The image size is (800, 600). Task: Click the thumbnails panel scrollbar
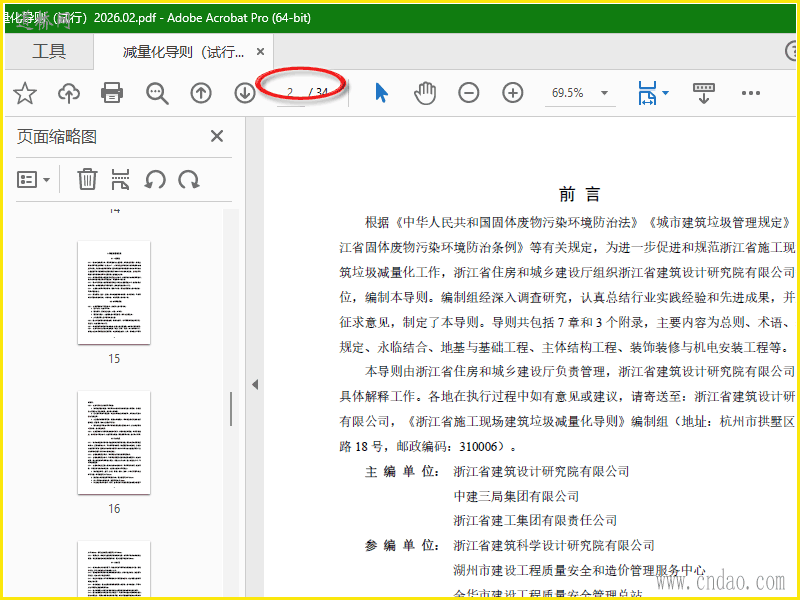click(x=231, y=408)
